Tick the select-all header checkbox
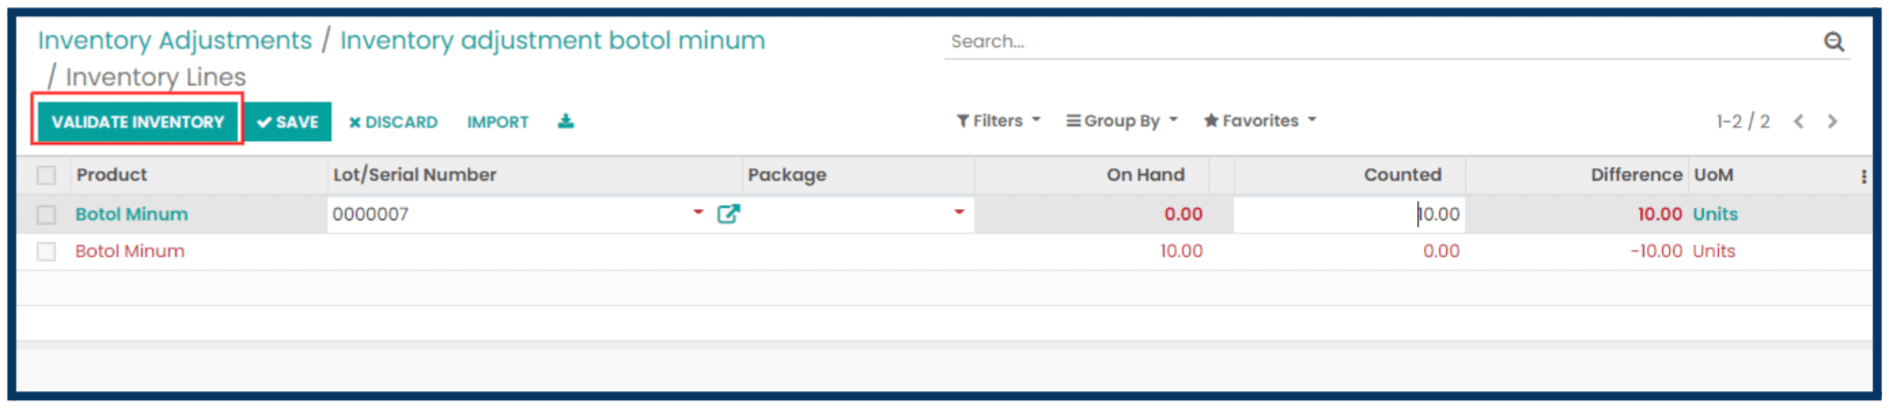This screenshot has width=1894, height=412. 46,175
